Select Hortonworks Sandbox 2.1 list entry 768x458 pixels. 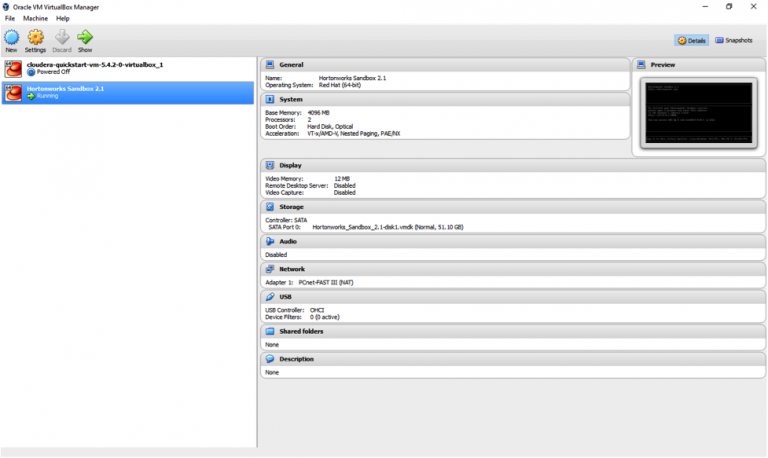pyautogui.click(x=128, y=93)
